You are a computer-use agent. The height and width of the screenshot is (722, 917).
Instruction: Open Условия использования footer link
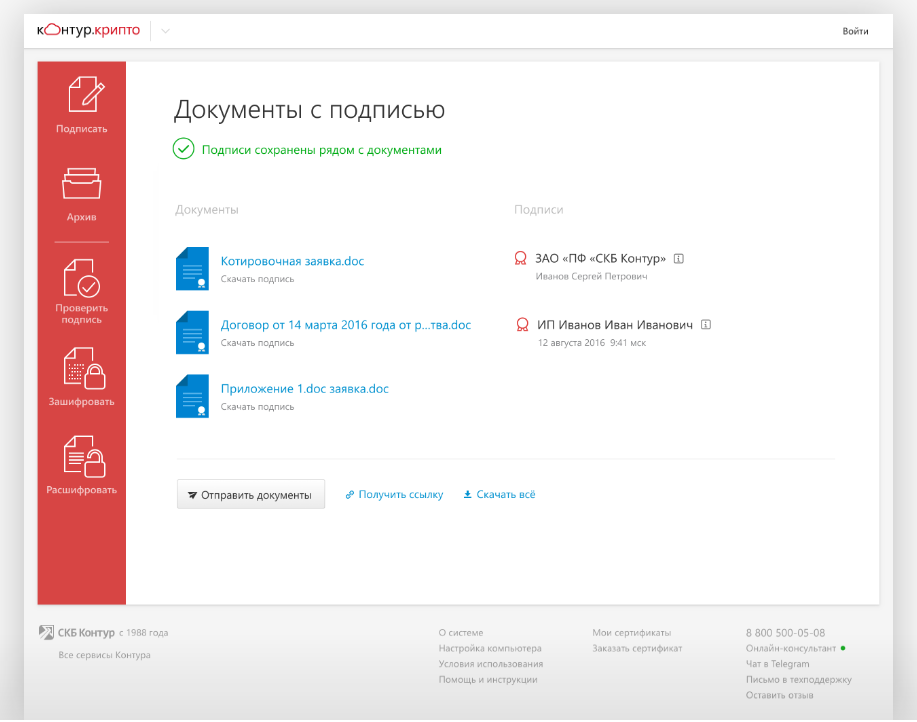(491, 664)
